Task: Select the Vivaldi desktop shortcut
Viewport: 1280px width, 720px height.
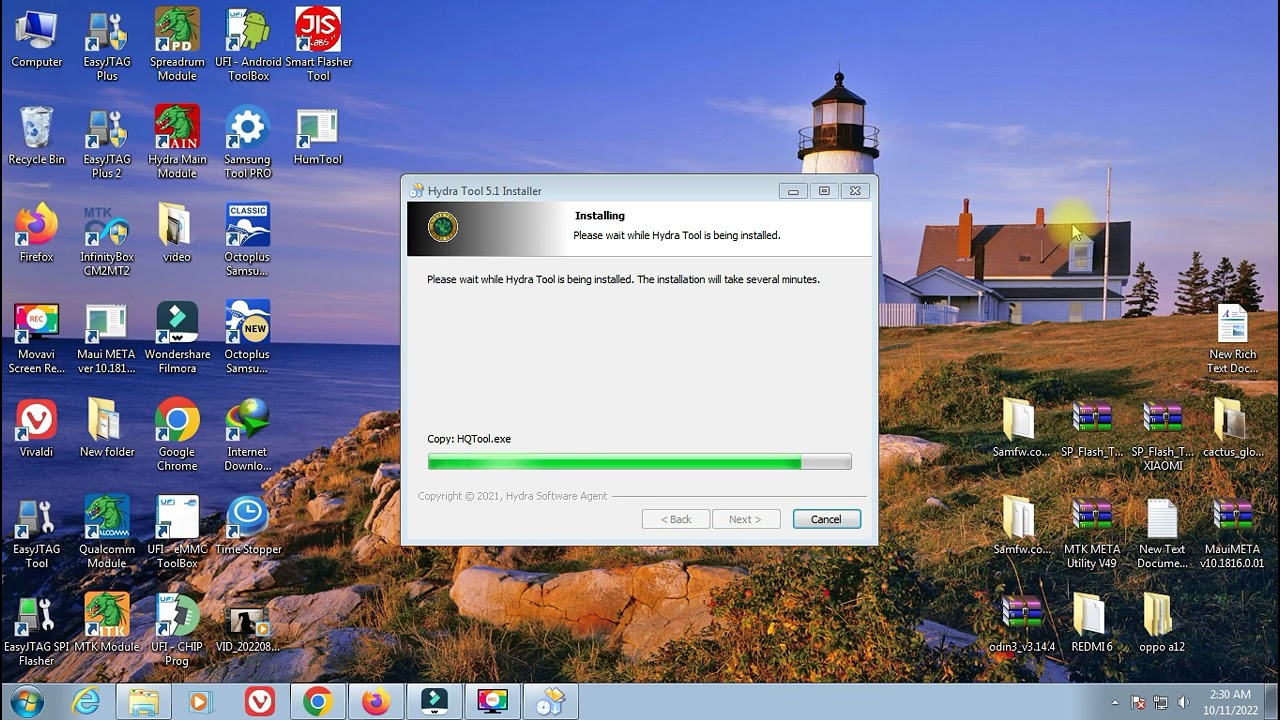Action: [37, 428]
